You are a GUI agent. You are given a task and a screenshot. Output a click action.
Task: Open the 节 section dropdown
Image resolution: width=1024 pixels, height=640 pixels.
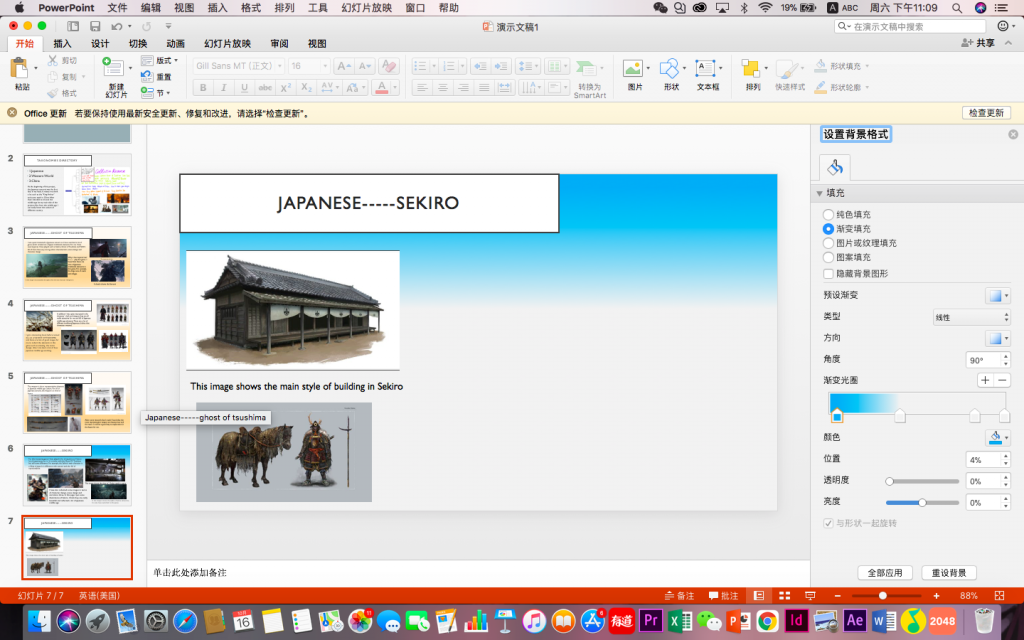coord(155,93)
